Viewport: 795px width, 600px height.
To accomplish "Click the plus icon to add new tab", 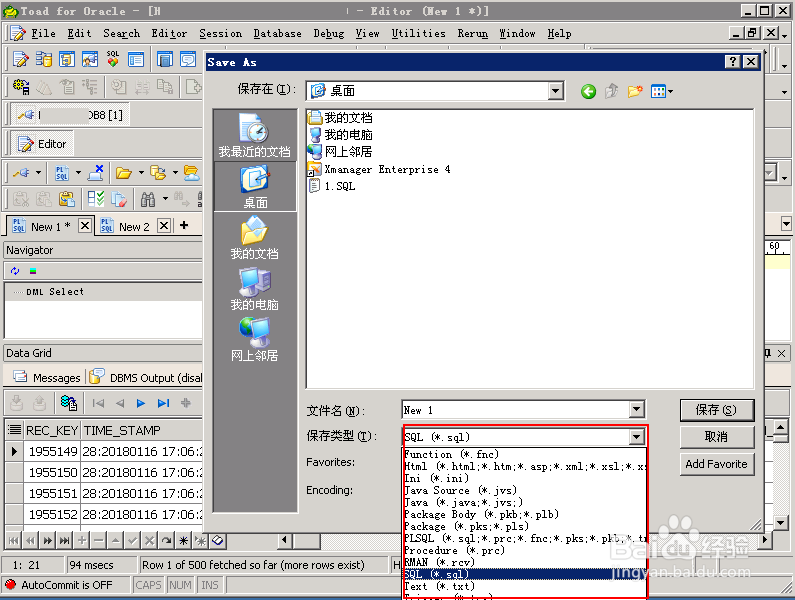I will tap(184, 225).
